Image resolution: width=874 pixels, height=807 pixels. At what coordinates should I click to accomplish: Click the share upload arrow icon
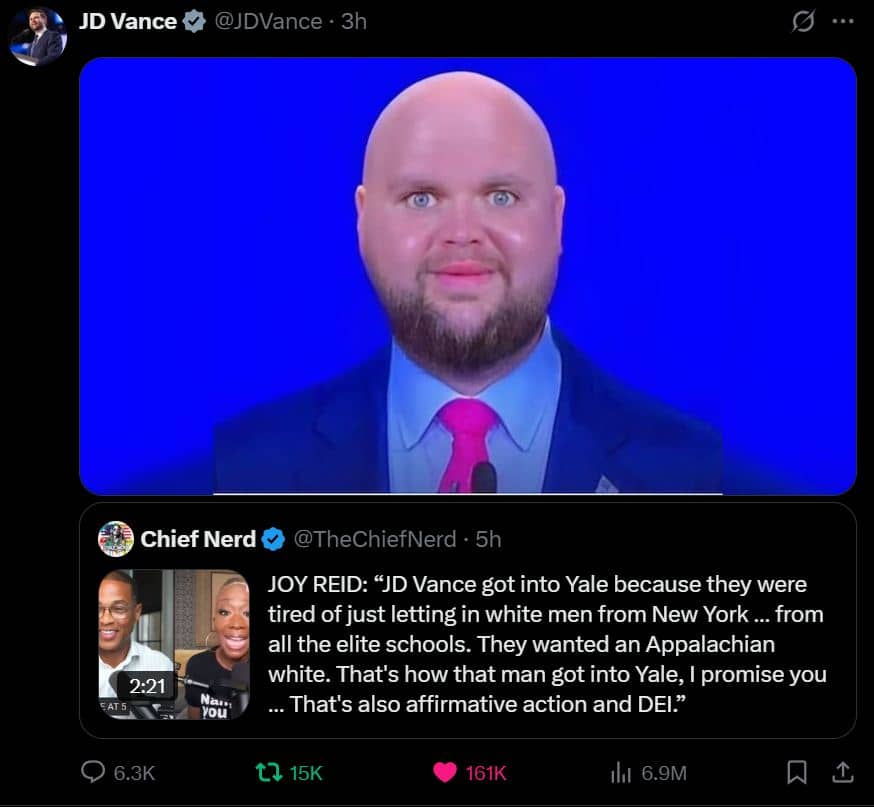843,772
